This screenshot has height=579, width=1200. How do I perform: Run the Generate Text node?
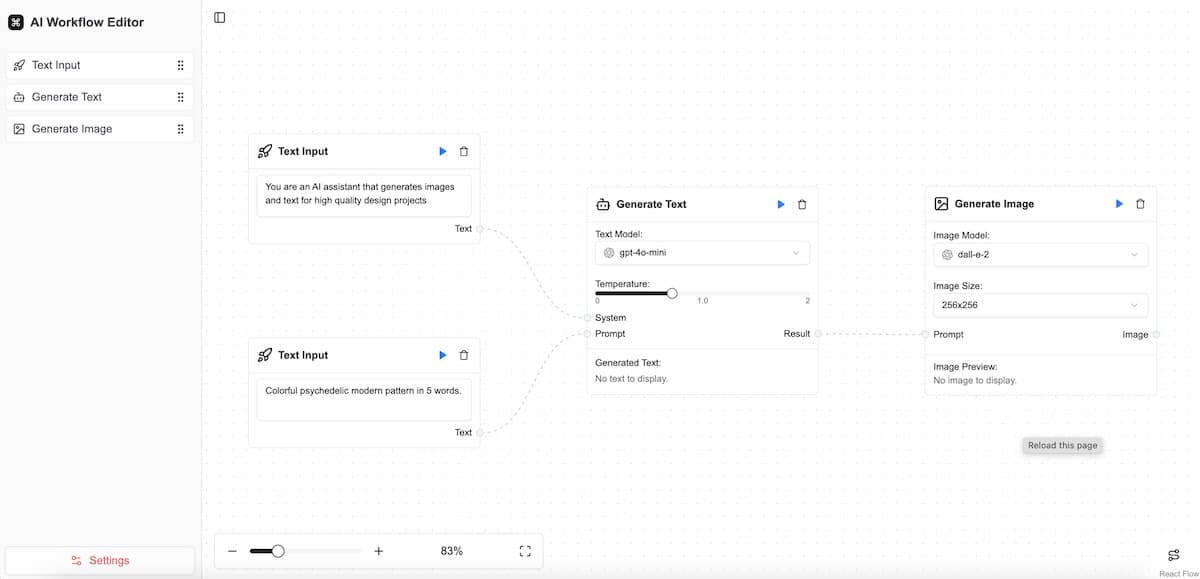tap(780, 204)
